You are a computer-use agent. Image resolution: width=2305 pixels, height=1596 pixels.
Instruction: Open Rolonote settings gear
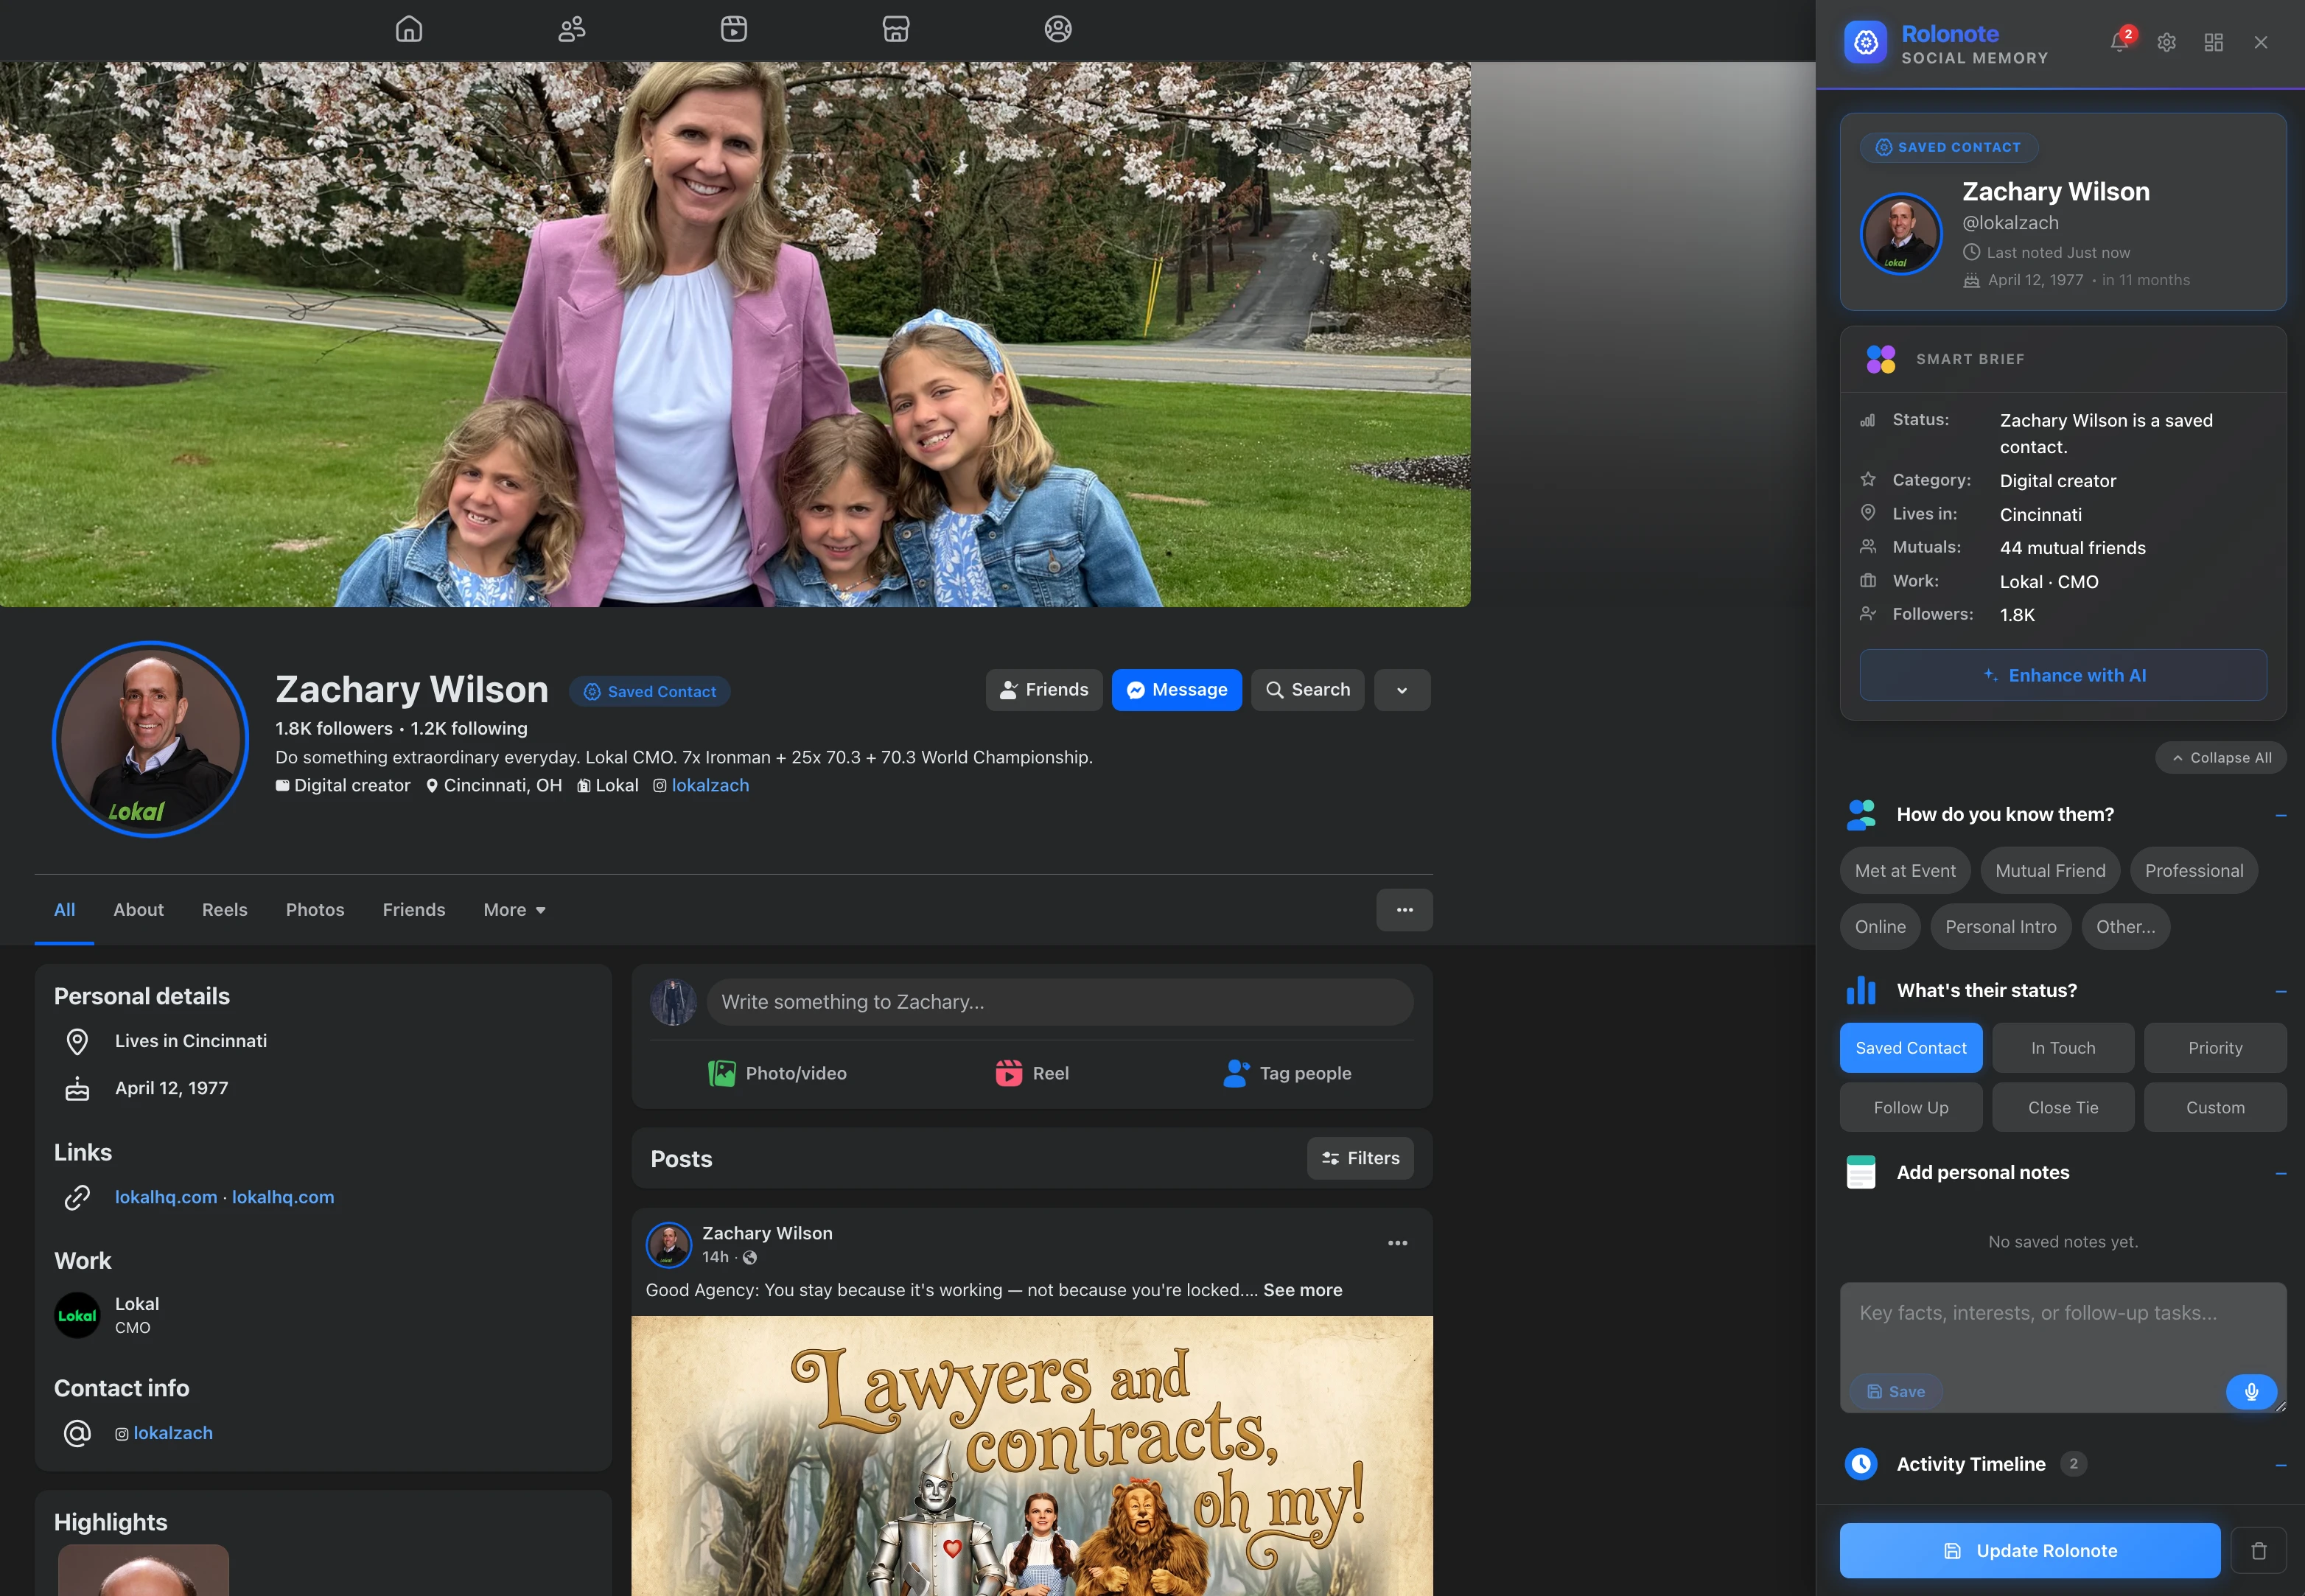click(2166, 42)
